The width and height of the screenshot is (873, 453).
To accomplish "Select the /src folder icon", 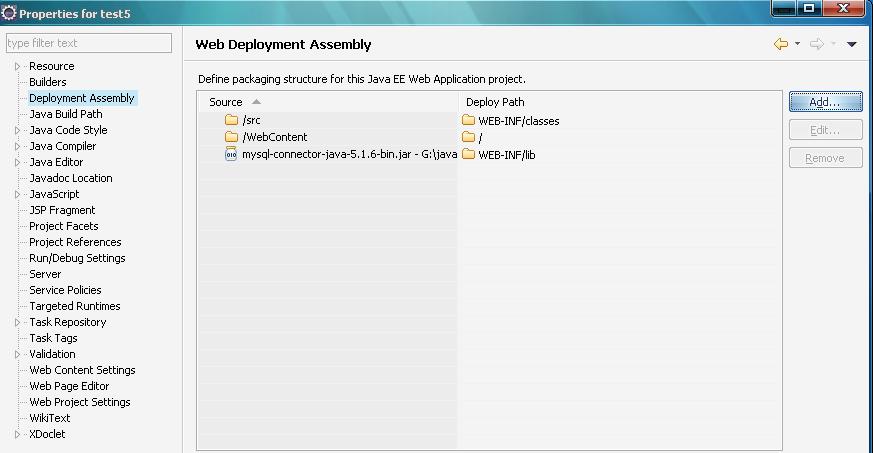I will (232, 120).
